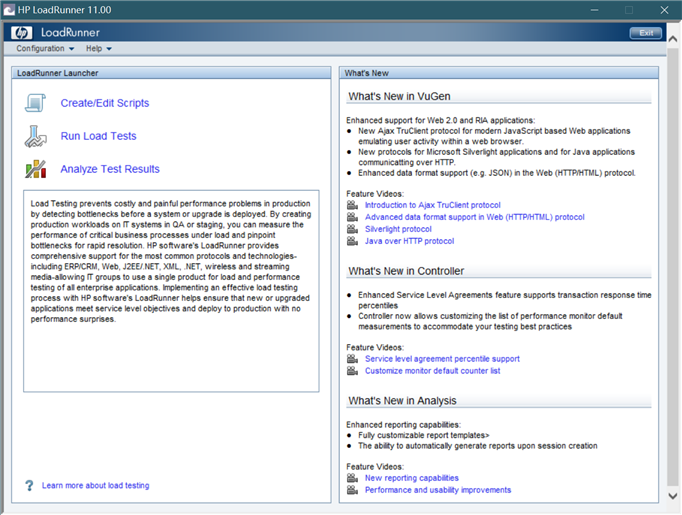Close the HP LoadRunner window
Image resolution: width=682 pixels, height=515 pixels.
(x=664, y=10)
